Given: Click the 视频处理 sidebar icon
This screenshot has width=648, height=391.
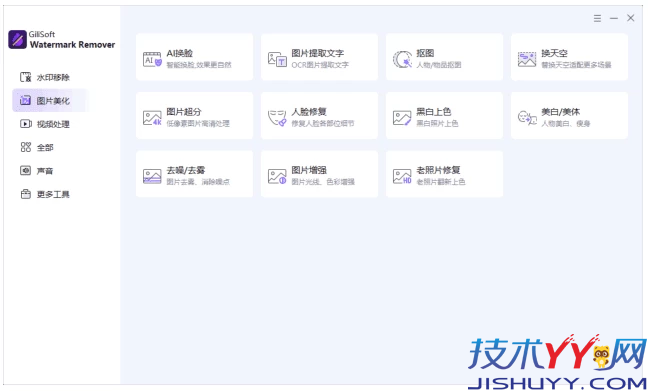Looking at the screenshot, I should (26, 124).
